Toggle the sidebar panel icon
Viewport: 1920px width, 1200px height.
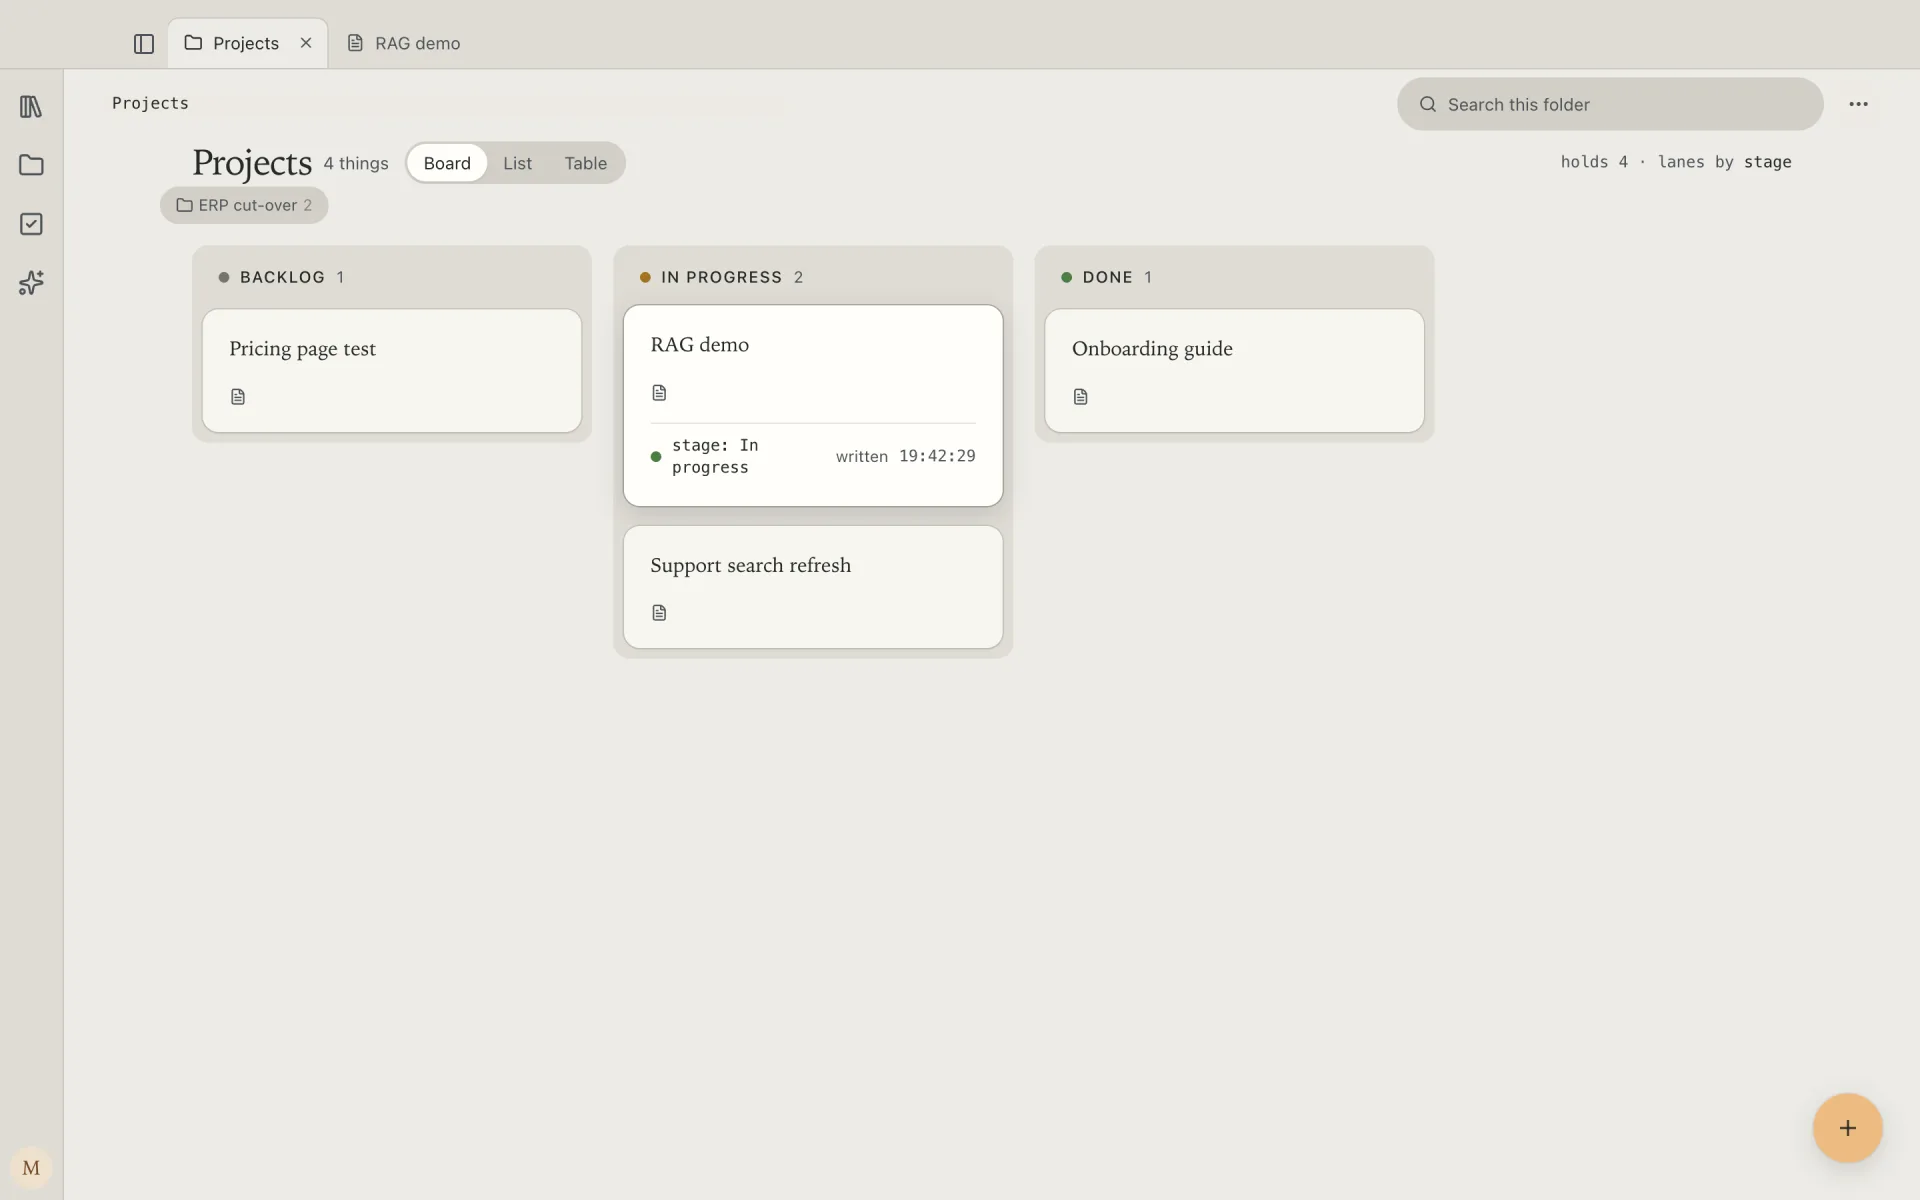[144, 43]
